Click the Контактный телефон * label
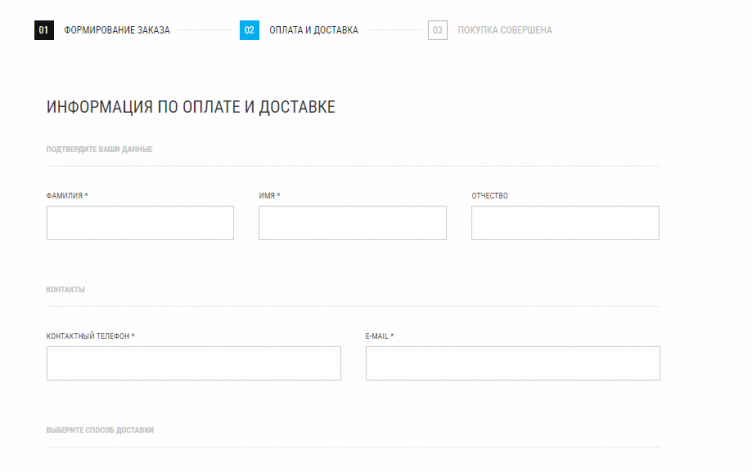 90,336
